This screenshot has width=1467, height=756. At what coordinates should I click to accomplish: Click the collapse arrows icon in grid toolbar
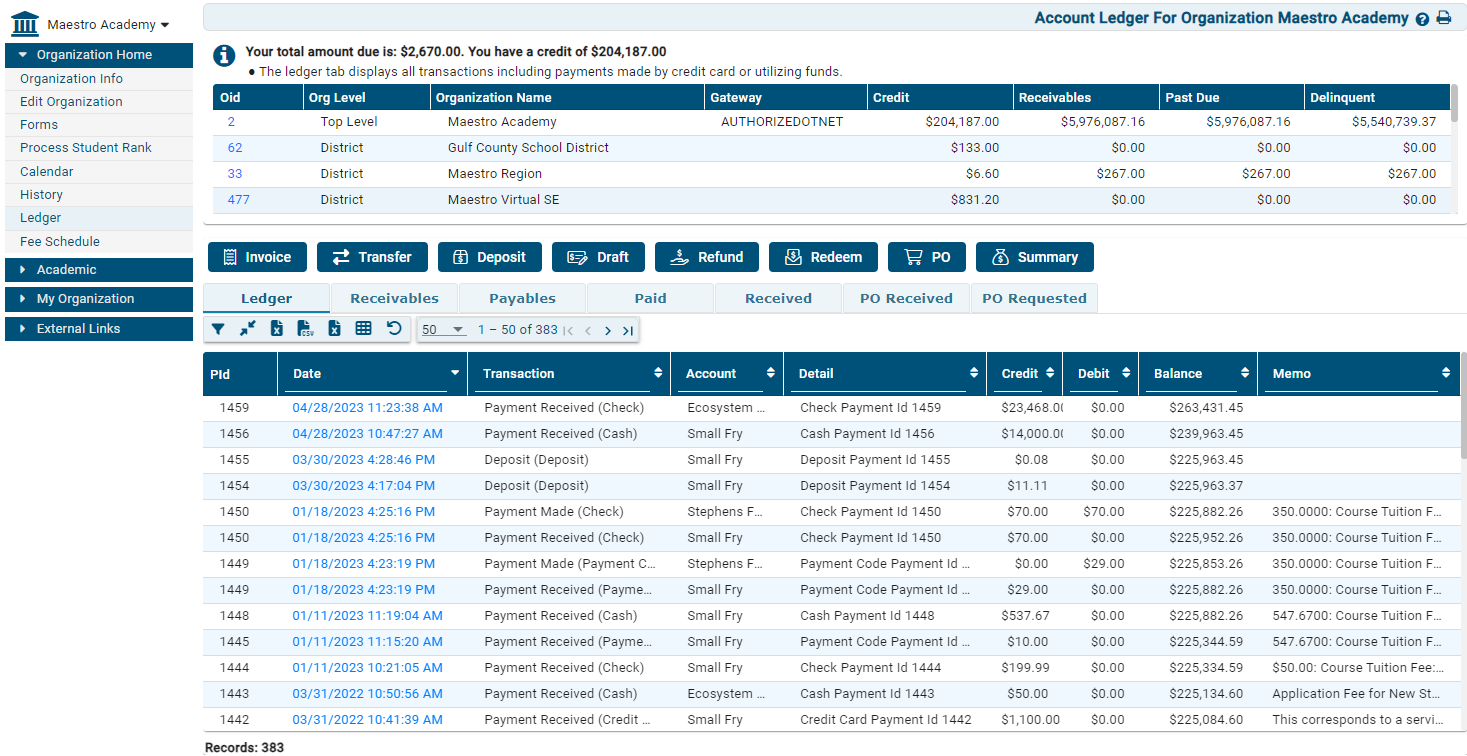tap(247, 329)
